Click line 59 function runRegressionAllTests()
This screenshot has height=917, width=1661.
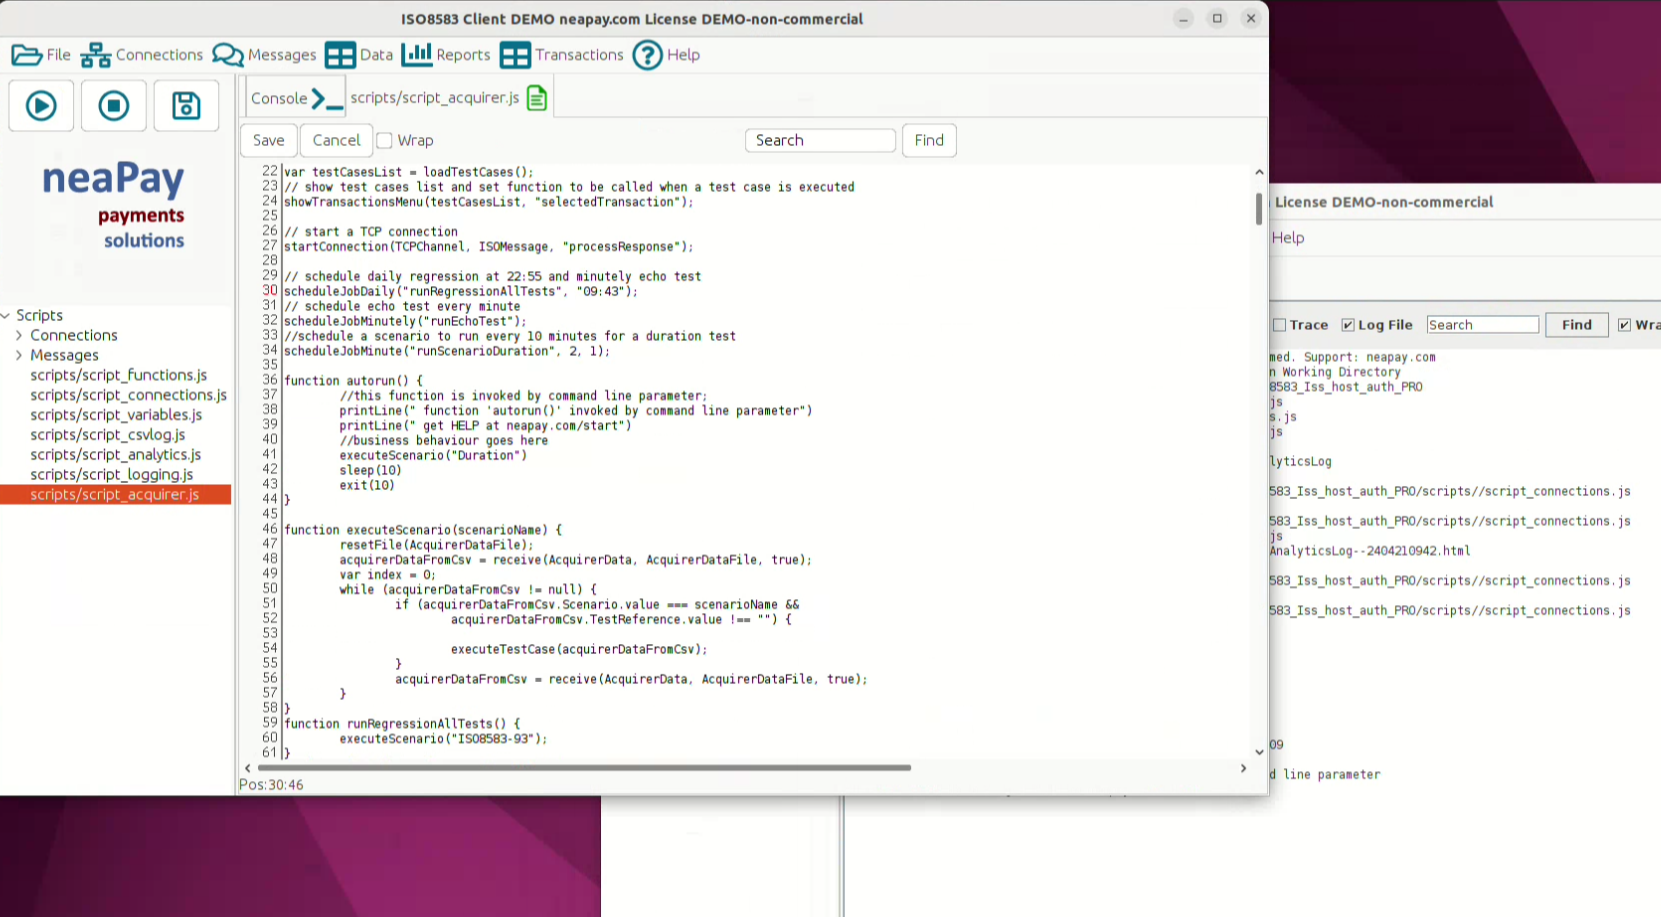402,723
